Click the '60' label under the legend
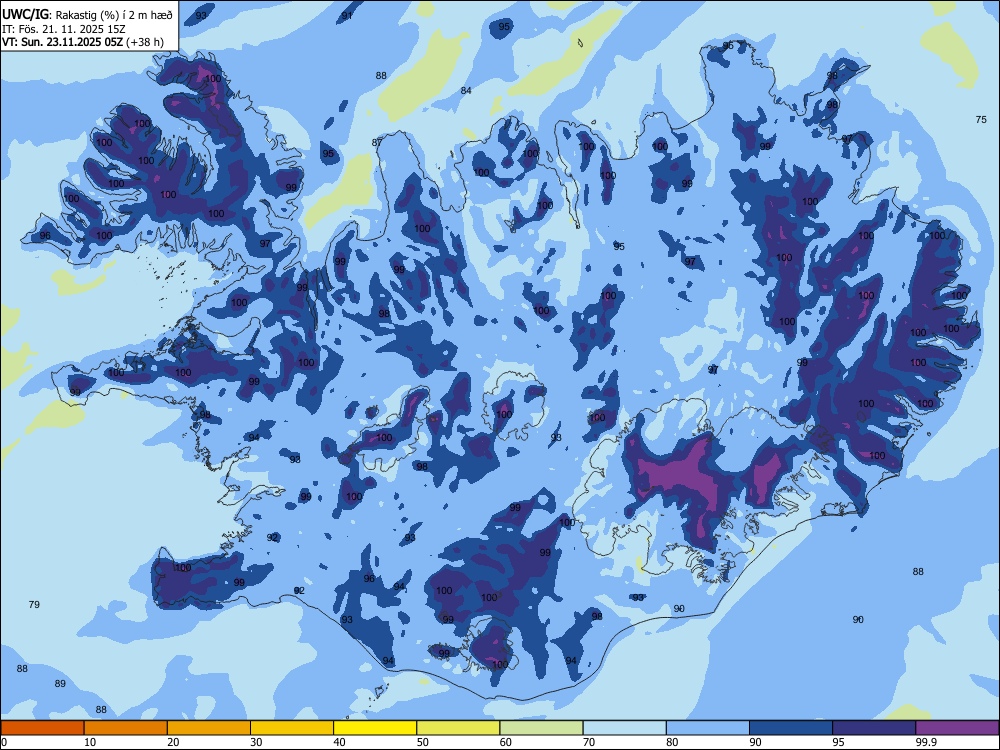Screen dimensions: 1000x750 point(506,742)
